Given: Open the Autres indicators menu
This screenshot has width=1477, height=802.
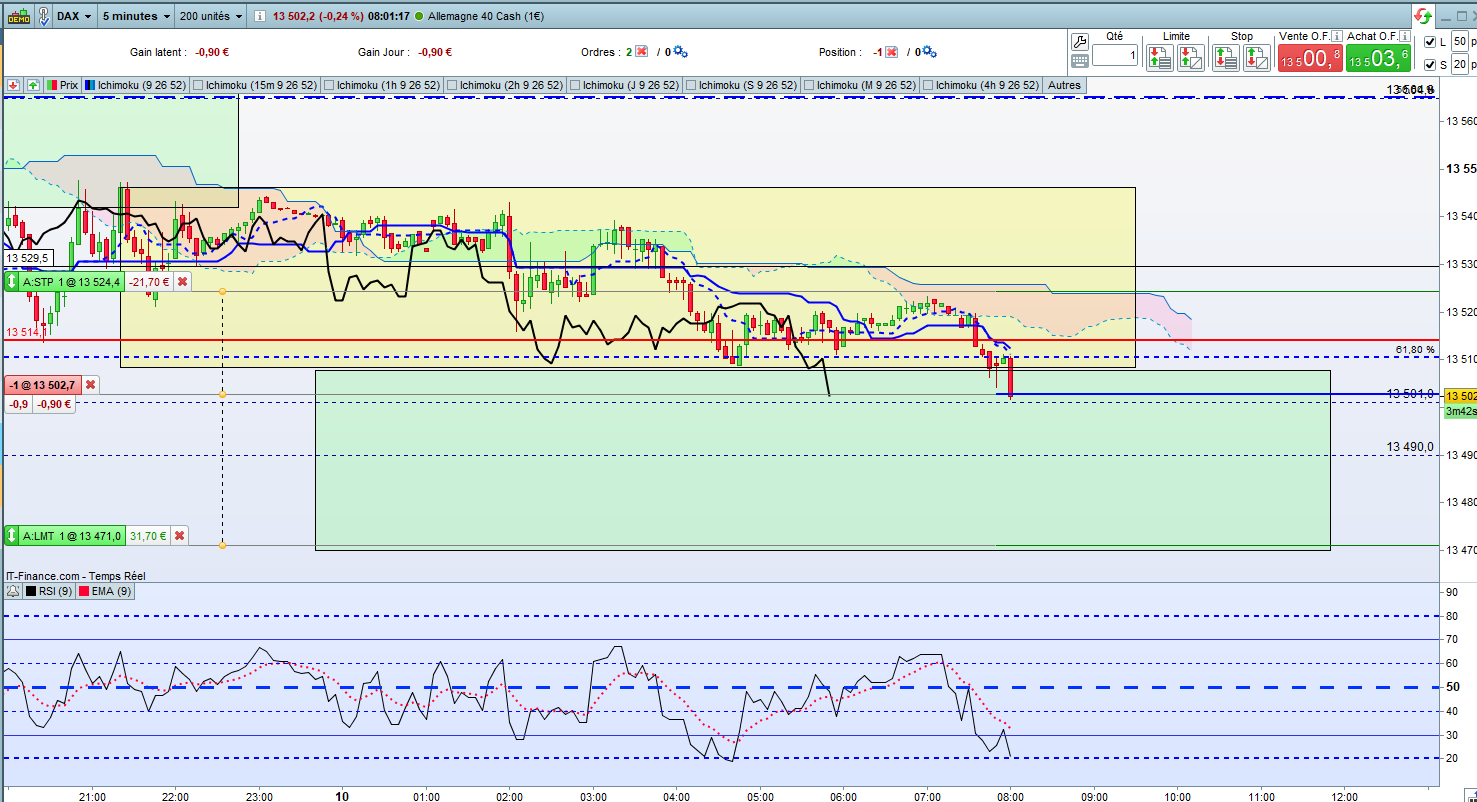Looking at the screenshot, I should click(x=1064, y=85).
